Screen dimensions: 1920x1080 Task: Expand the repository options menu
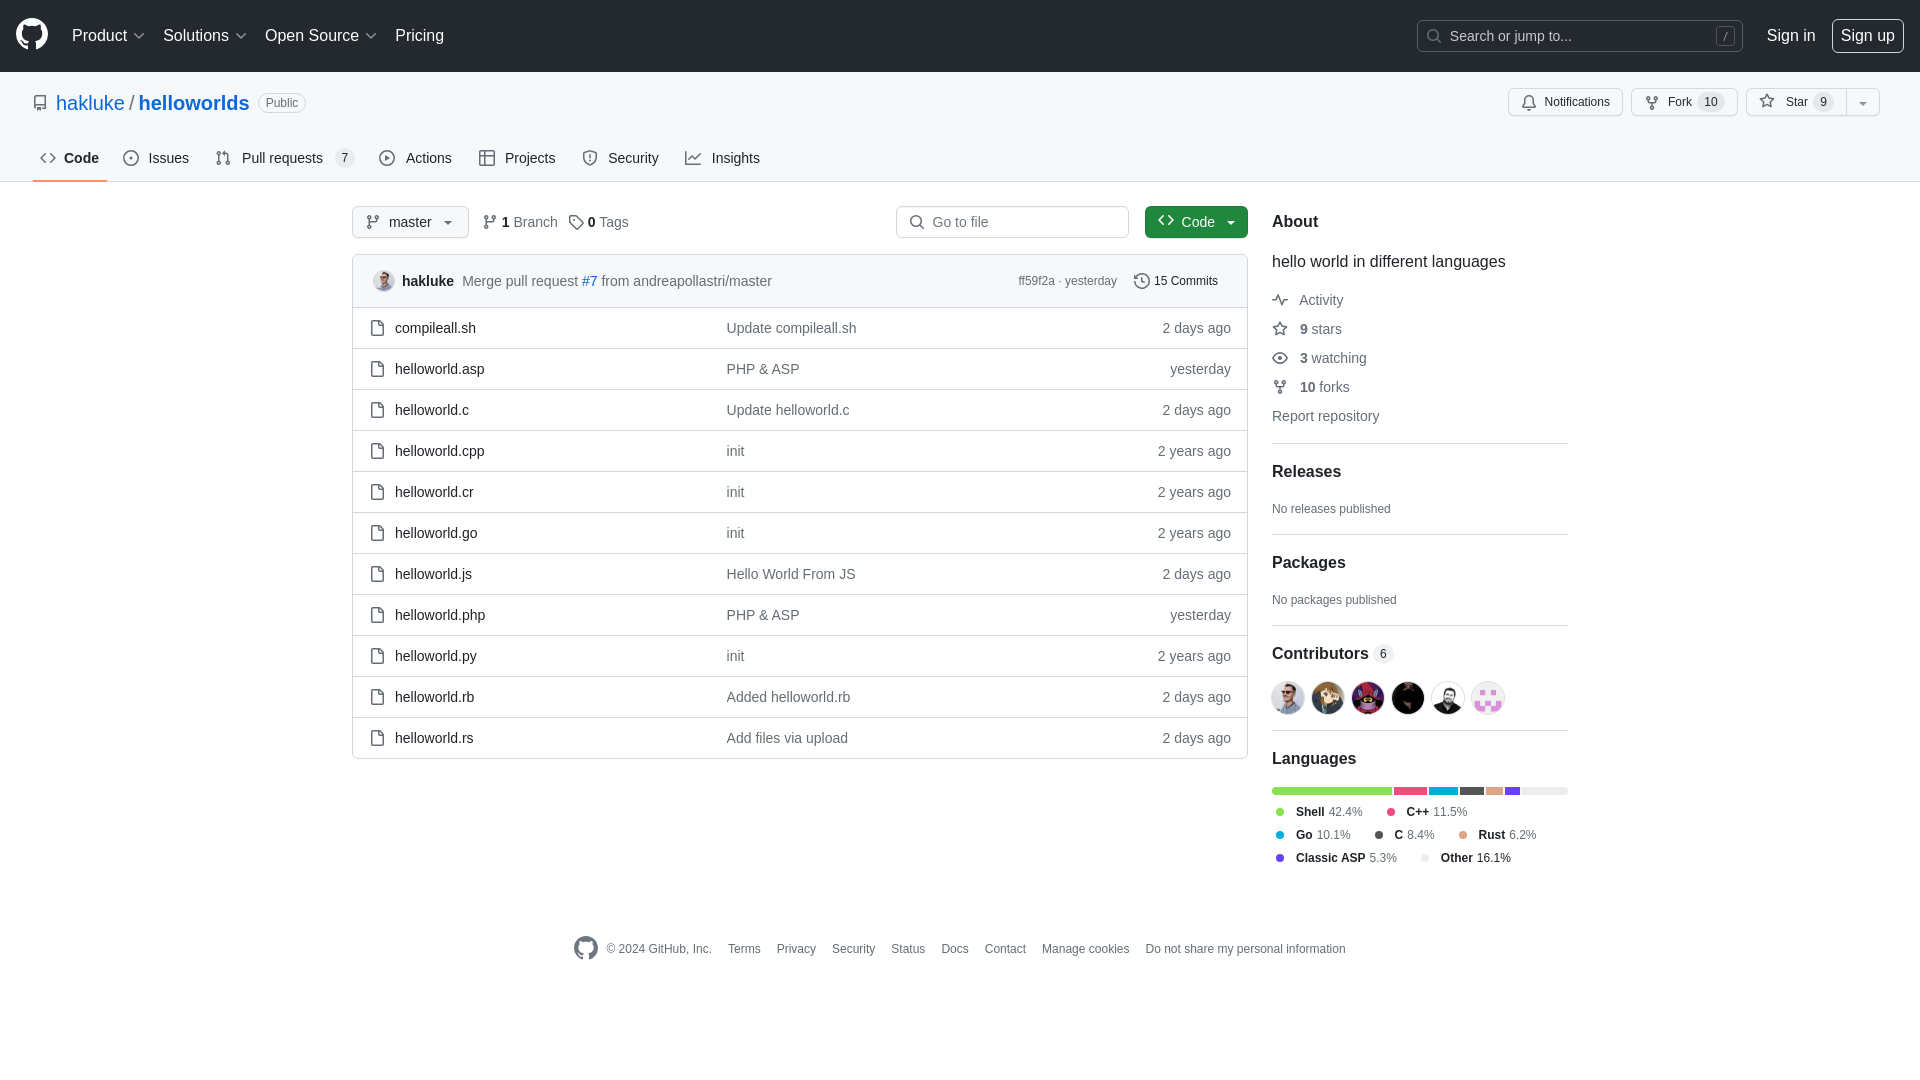(1863, 102)
